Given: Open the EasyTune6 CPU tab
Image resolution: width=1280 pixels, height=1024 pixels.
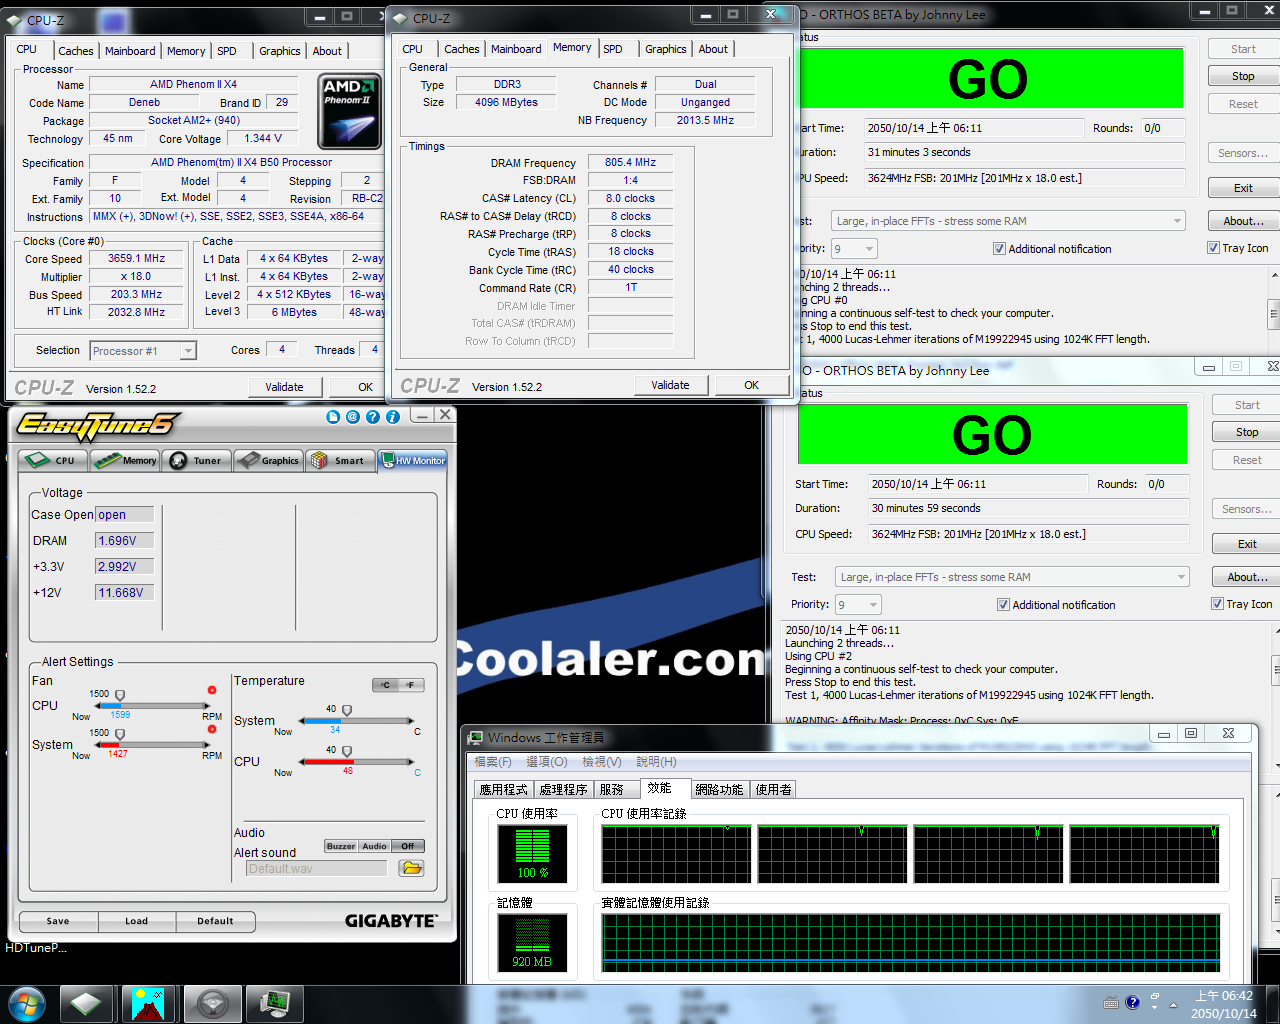Looking at the screenshot, I should (x=53, y=461).
